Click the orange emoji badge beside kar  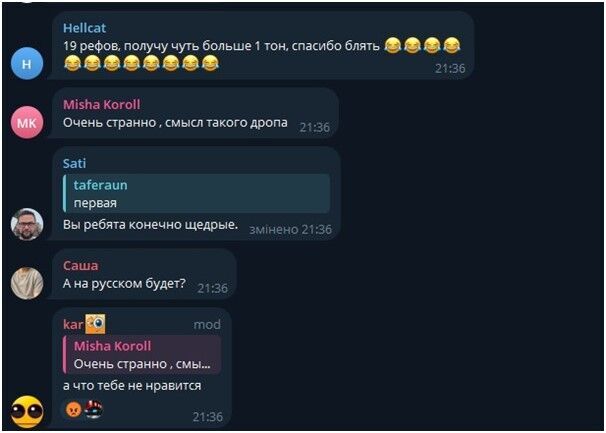click(95, 324)
